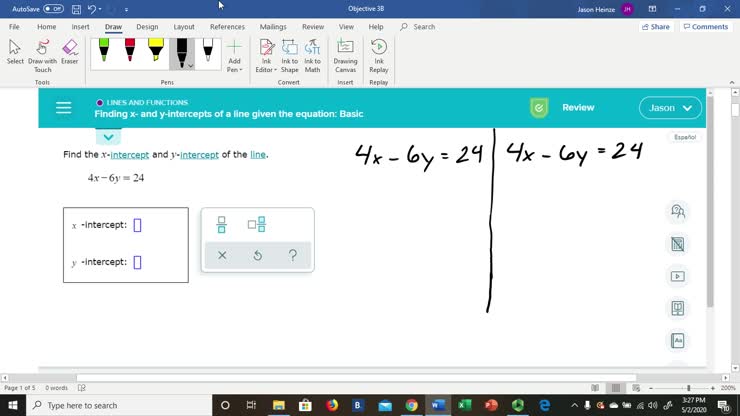The image size is (740, 416).
Task: Expand the chevron below the topic title
Action: 109,137
